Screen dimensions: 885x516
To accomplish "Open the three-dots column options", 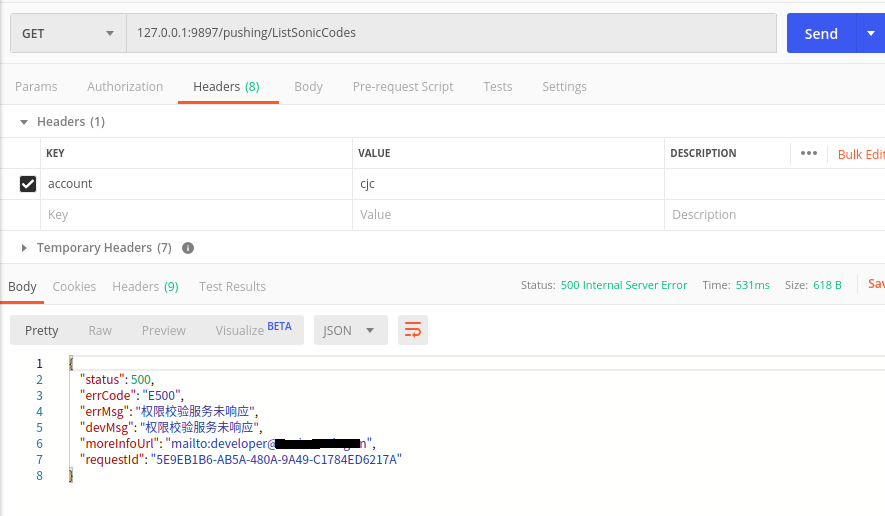I will point(809,153).
